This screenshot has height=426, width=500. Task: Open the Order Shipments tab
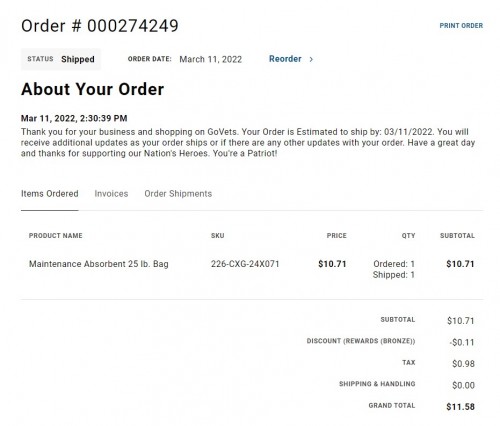coord(178,194)
